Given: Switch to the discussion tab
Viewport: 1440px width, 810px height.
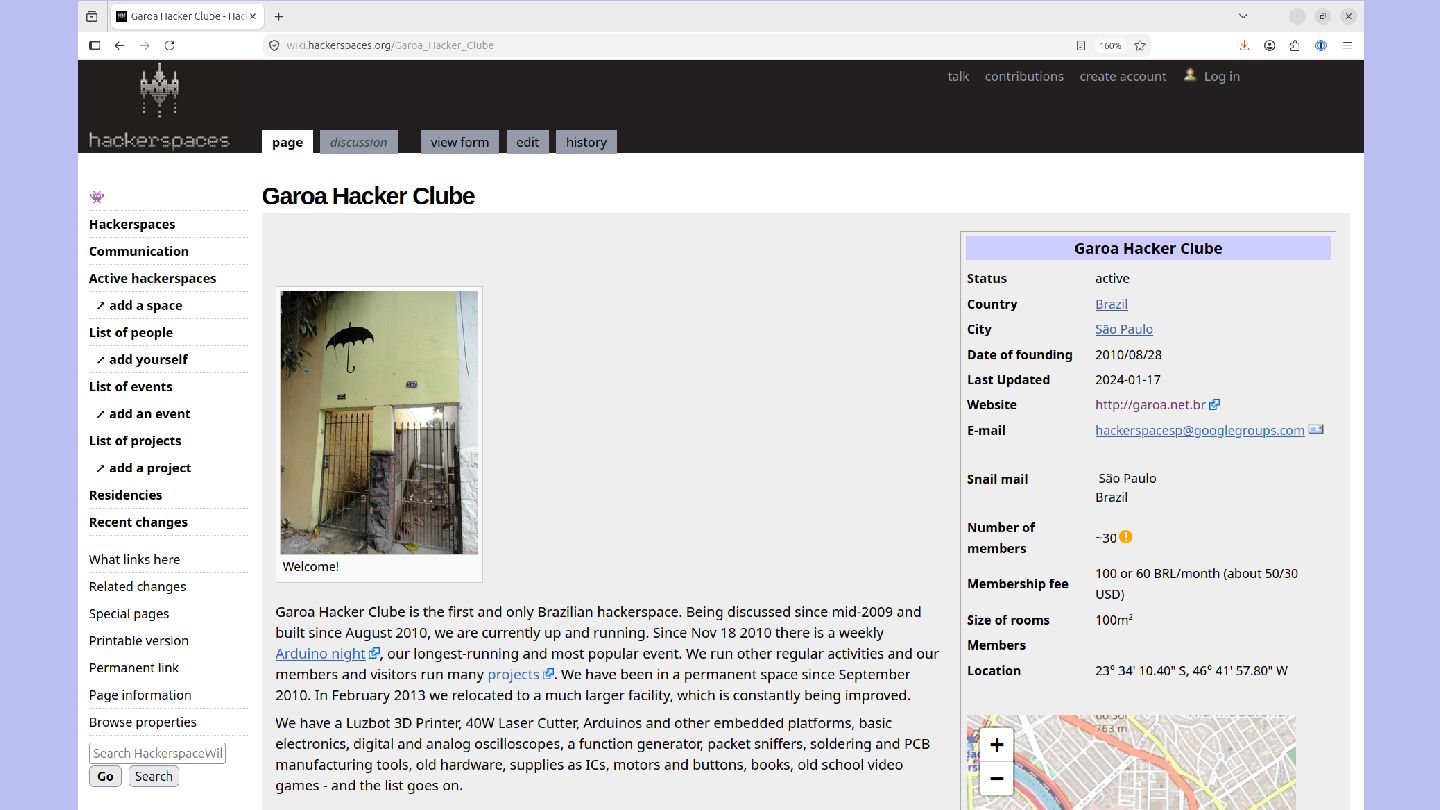Looking at the screenshot, I should tap(359, 142).
